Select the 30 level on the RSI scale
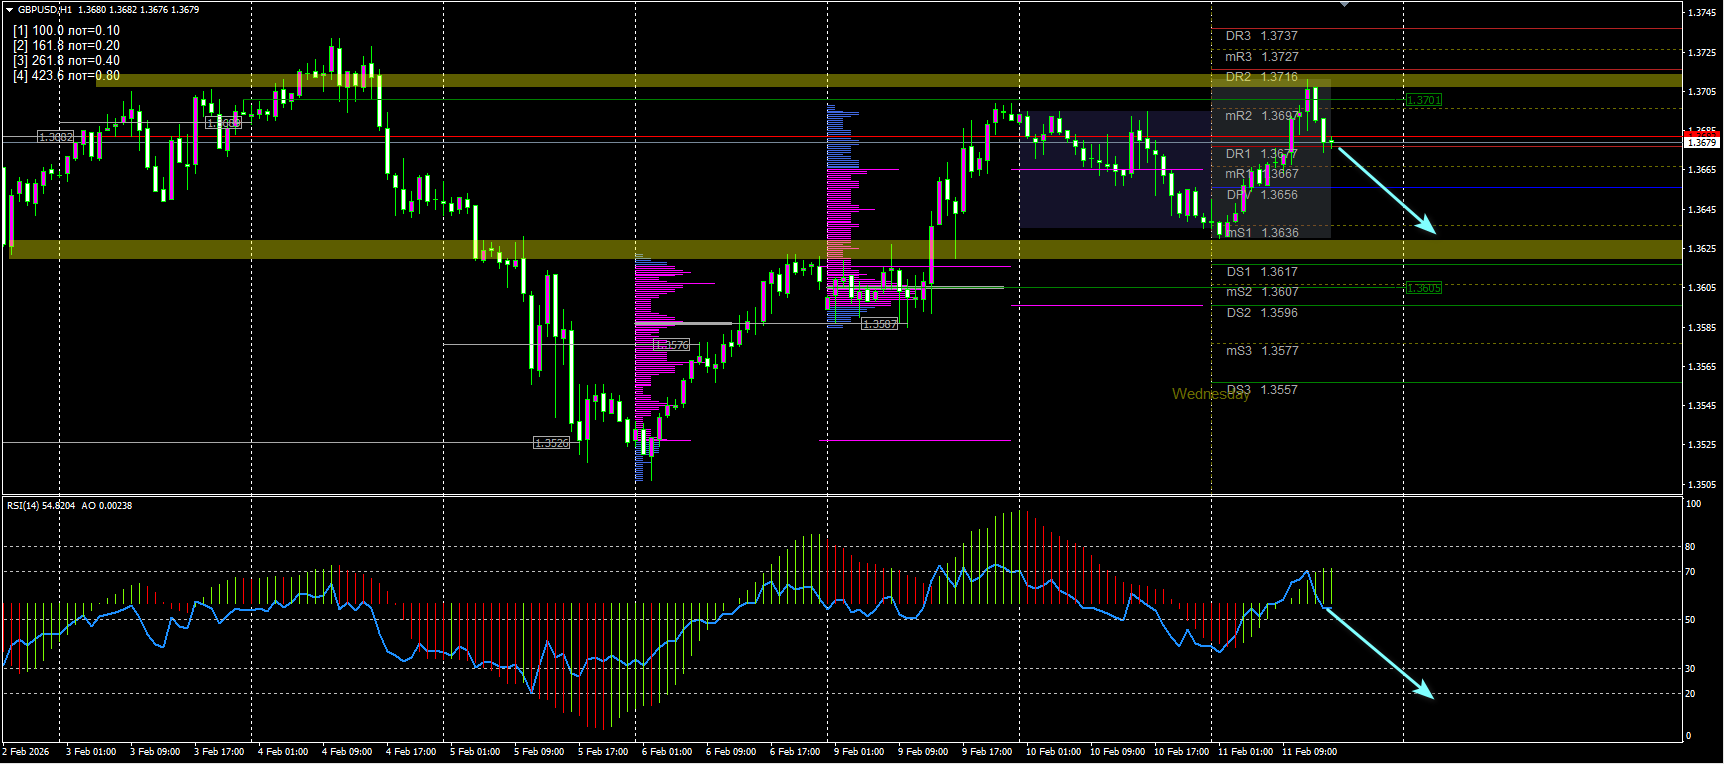 [x=1690, y=669]
